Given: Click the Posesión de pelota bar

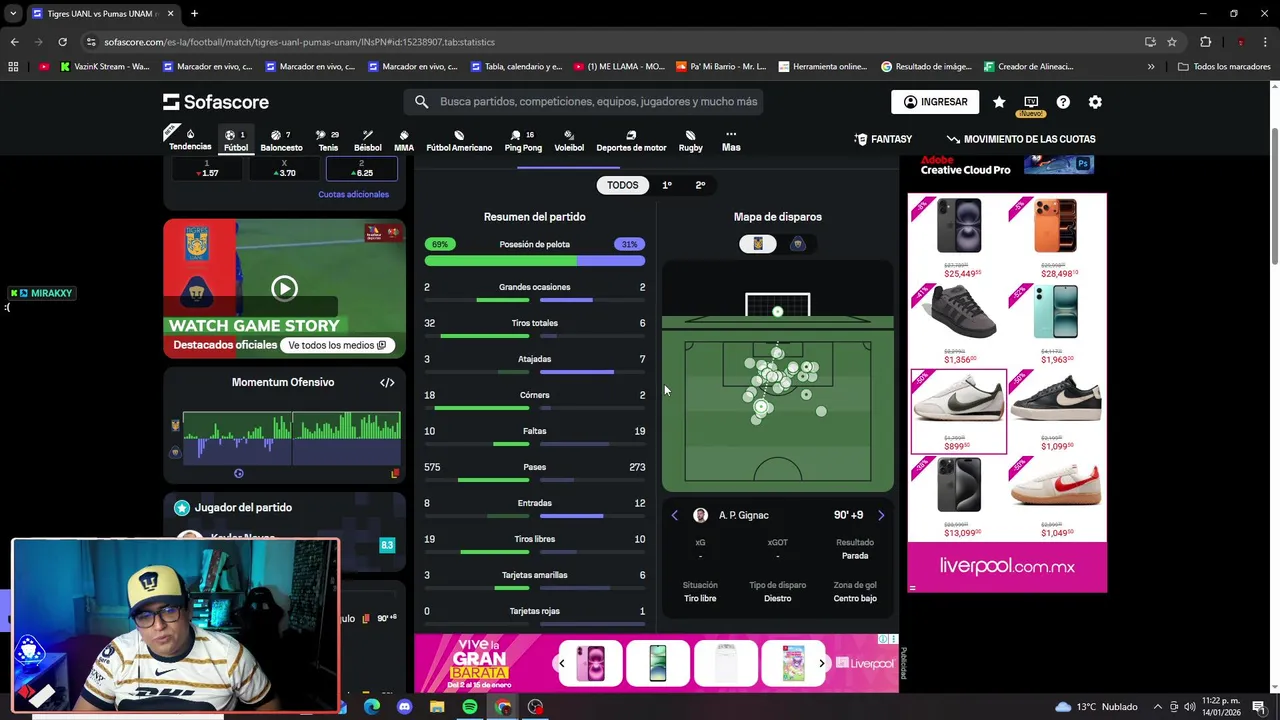Looking at the screenshot, I should [535, 261].
